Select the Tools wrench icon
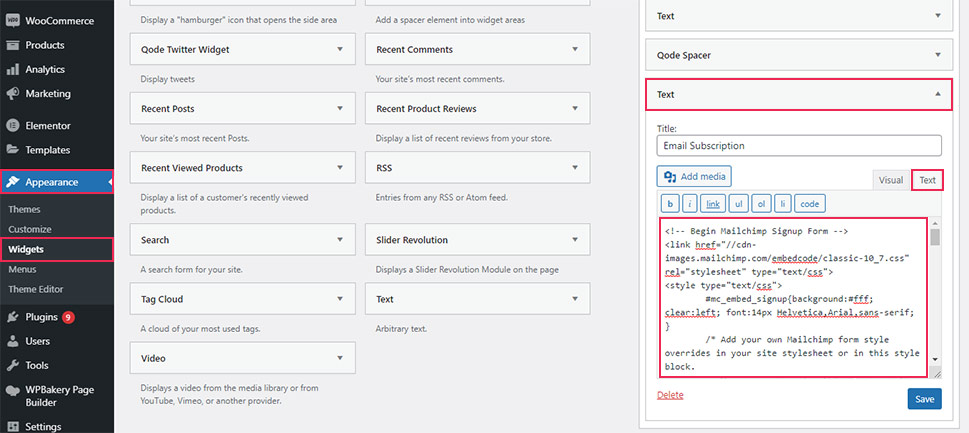The image size is (969, 433). tap(12, 365)
